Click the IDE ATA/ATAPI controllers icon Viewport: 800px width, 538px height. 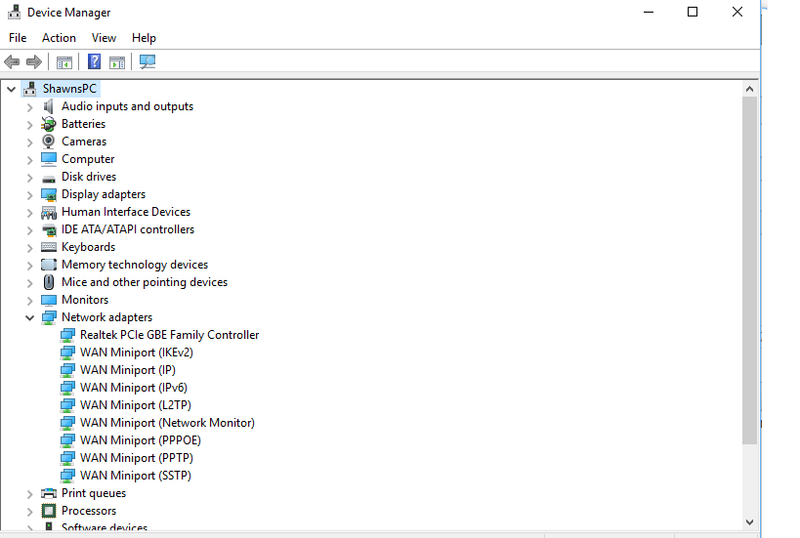pos(48,230)
